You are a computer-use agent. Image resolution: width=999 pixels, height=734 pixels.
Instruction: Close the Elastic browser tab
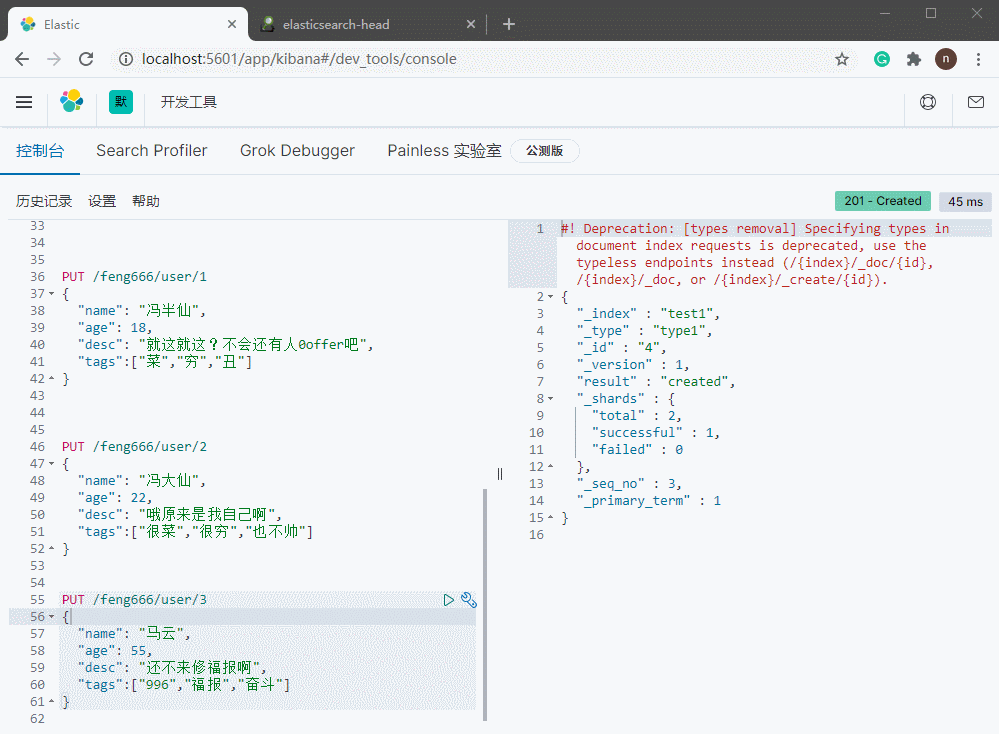232,24
